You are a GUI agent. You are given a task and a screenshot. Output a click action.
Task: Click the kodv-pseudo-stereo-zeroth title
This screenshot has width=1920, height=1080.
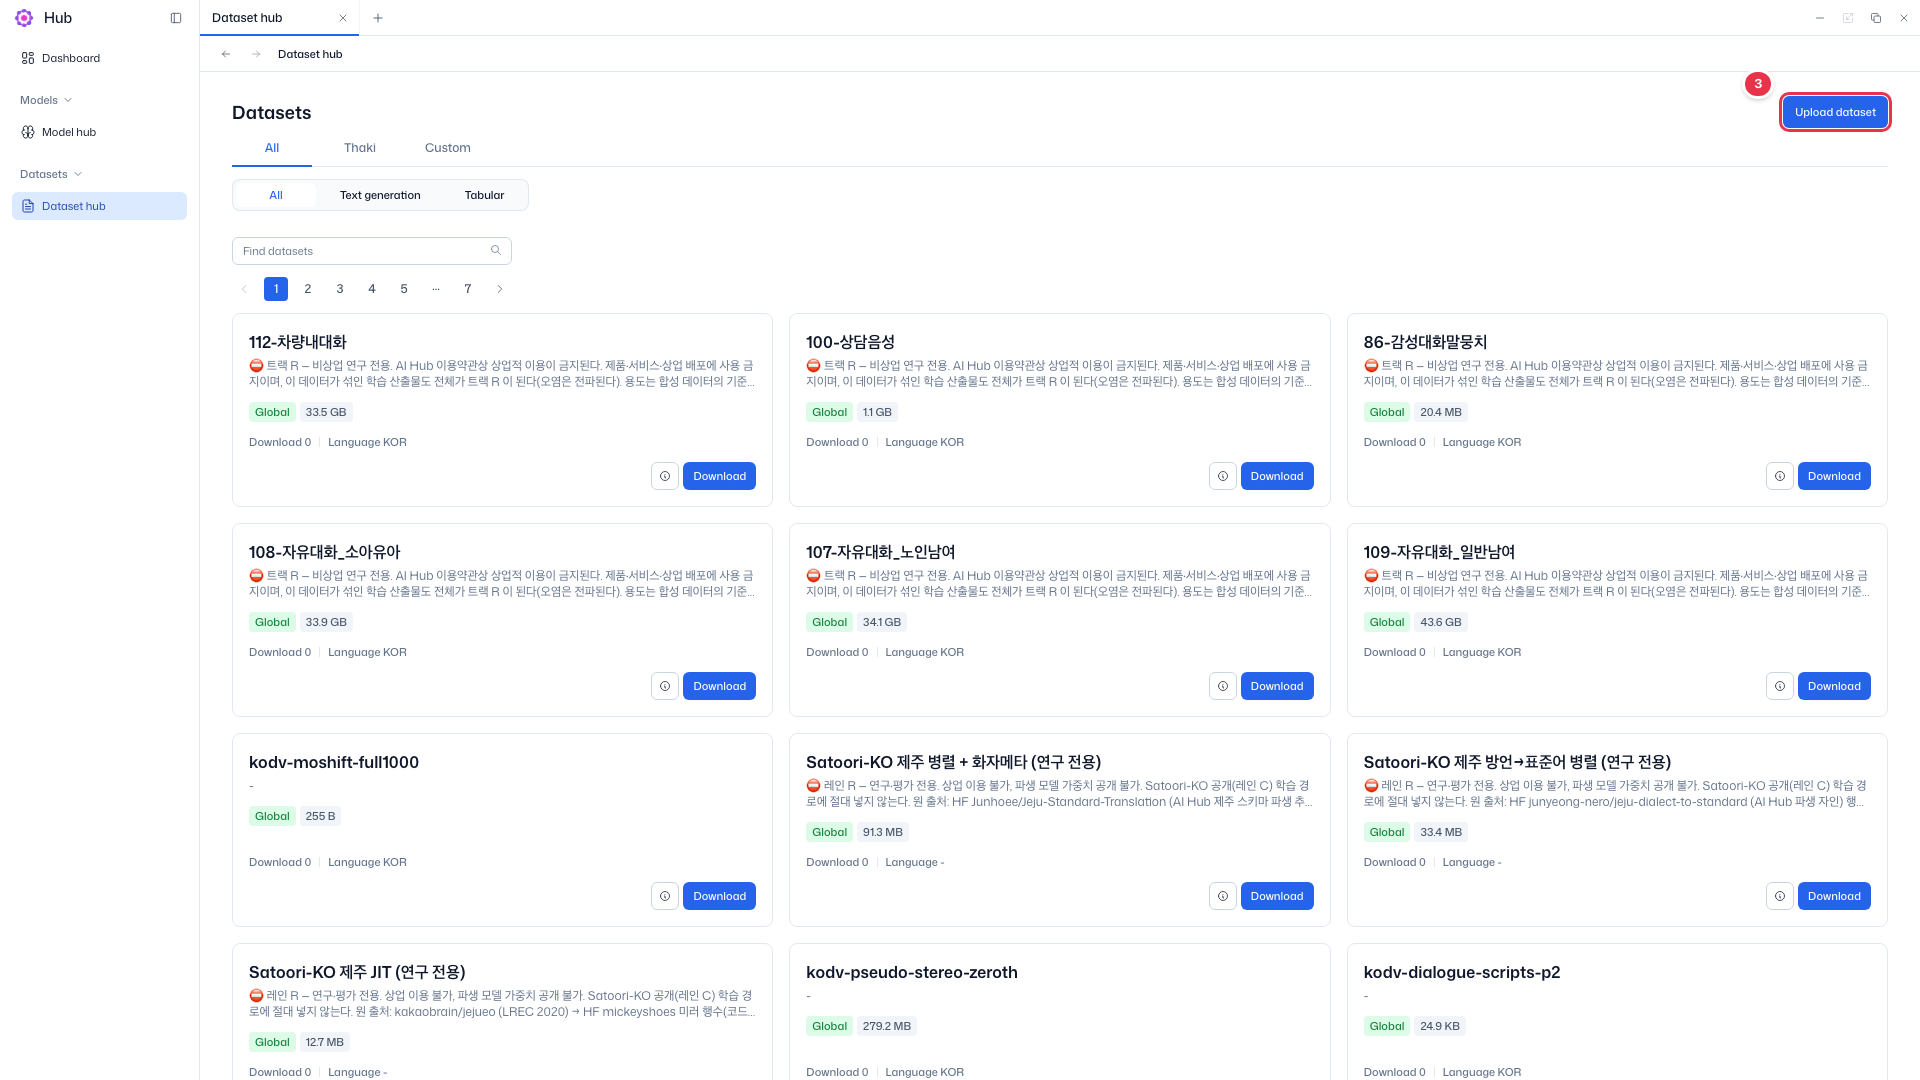912,972
